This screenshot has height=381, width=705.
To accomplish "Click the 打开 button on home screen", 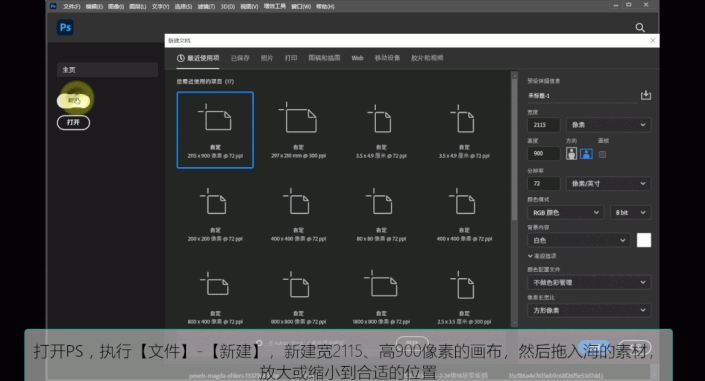I will [x=73, y=122].
